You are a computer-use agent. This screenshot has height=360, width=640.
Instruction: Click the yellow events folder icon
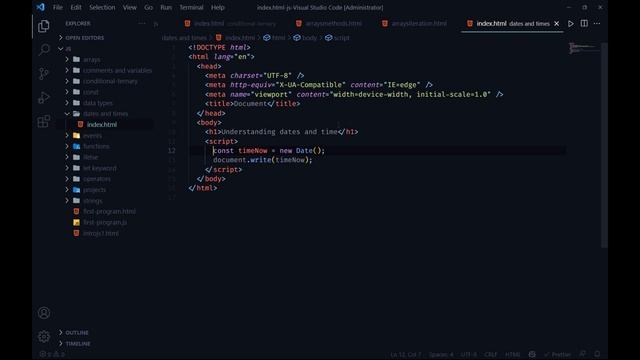[76, 136]
